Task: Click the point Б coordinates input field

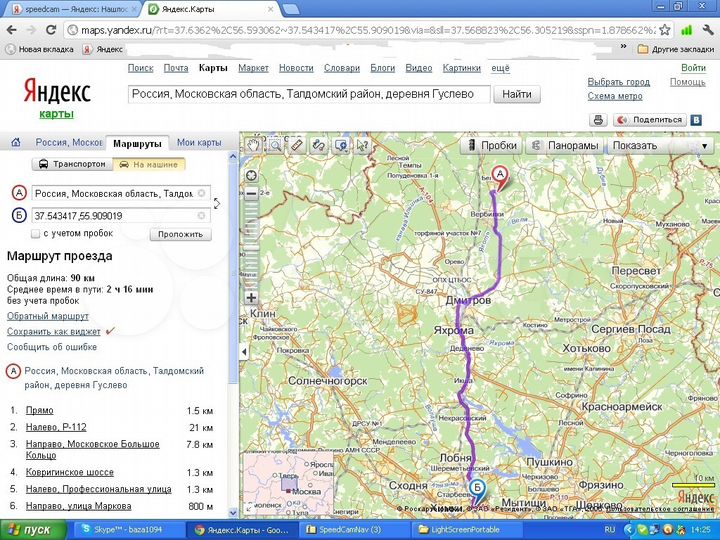Action: [121, 215]
